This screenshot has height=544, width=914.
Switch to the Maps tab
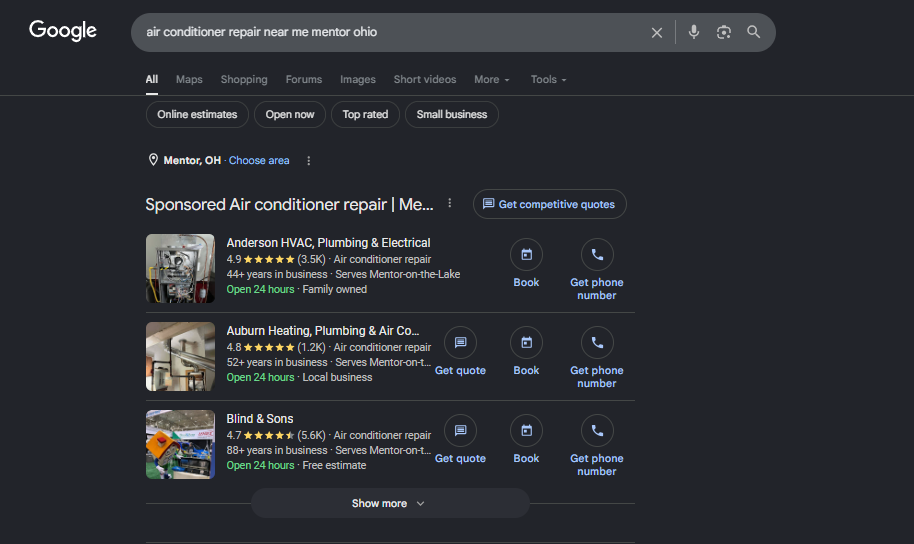coord(189,79)
